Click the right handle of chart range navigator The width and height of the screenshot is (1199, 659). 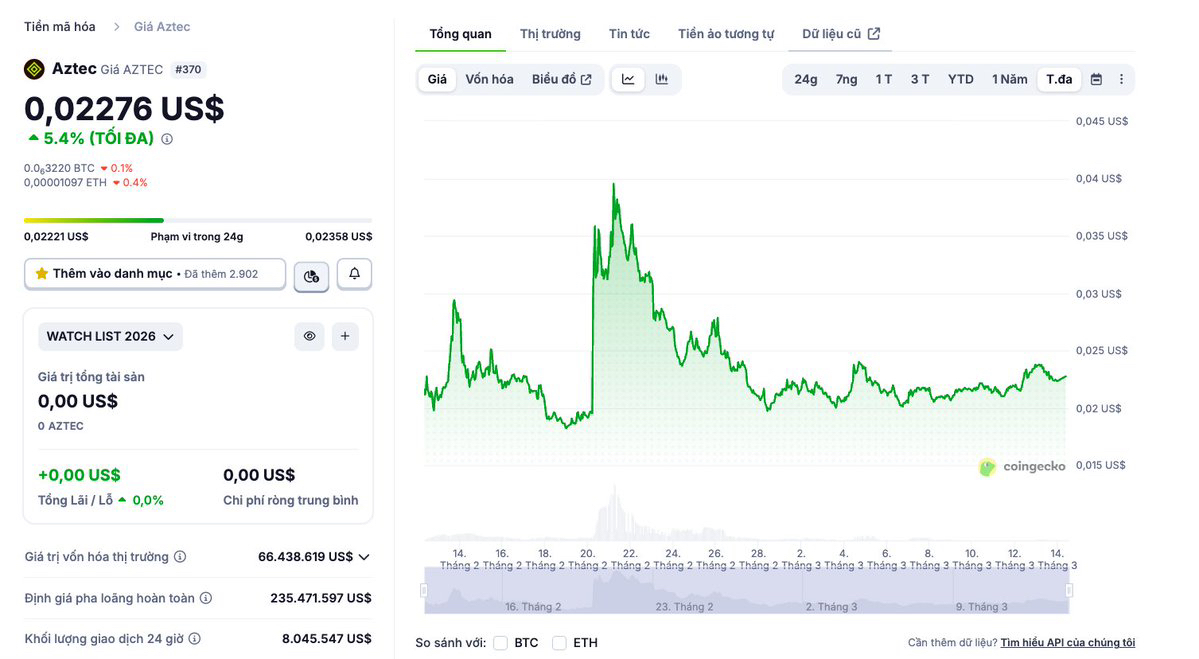click(1069, 590)
